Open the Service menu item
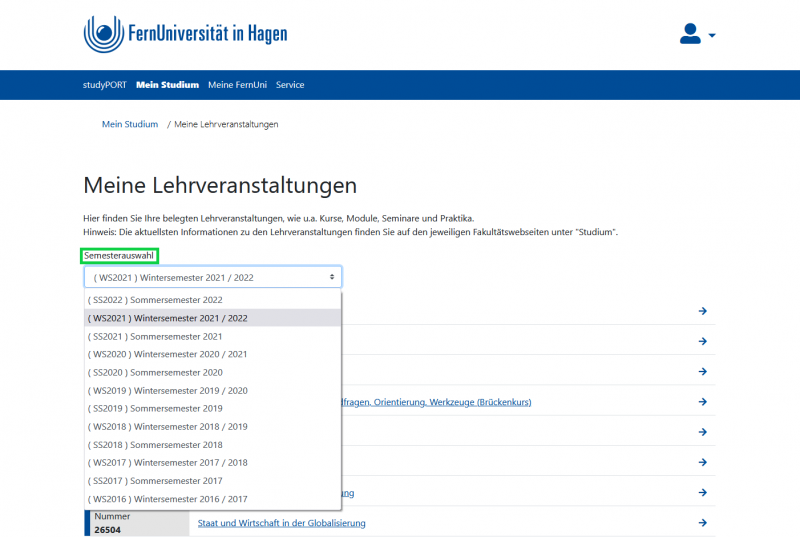The height and width of the screenshot is (537, 800). coord(290,85)
